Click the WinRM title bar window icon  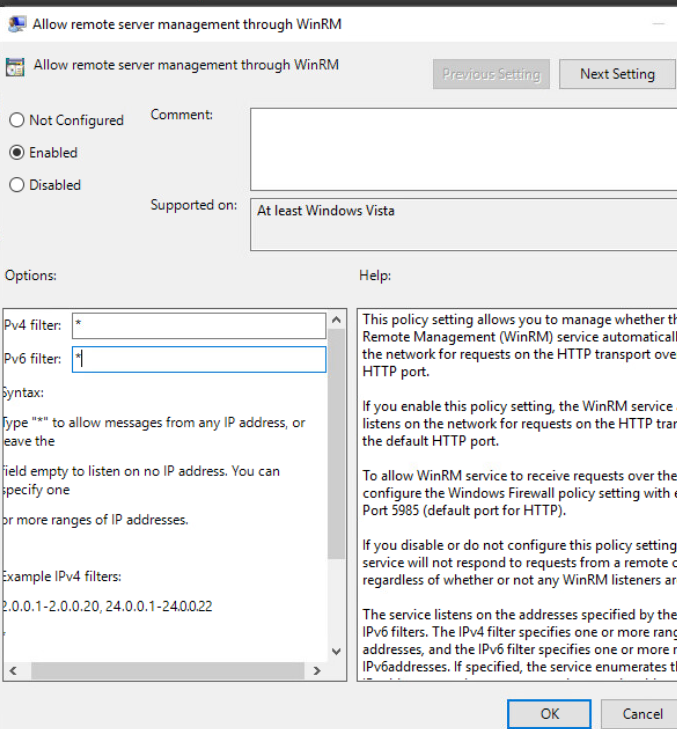[17, 24]
